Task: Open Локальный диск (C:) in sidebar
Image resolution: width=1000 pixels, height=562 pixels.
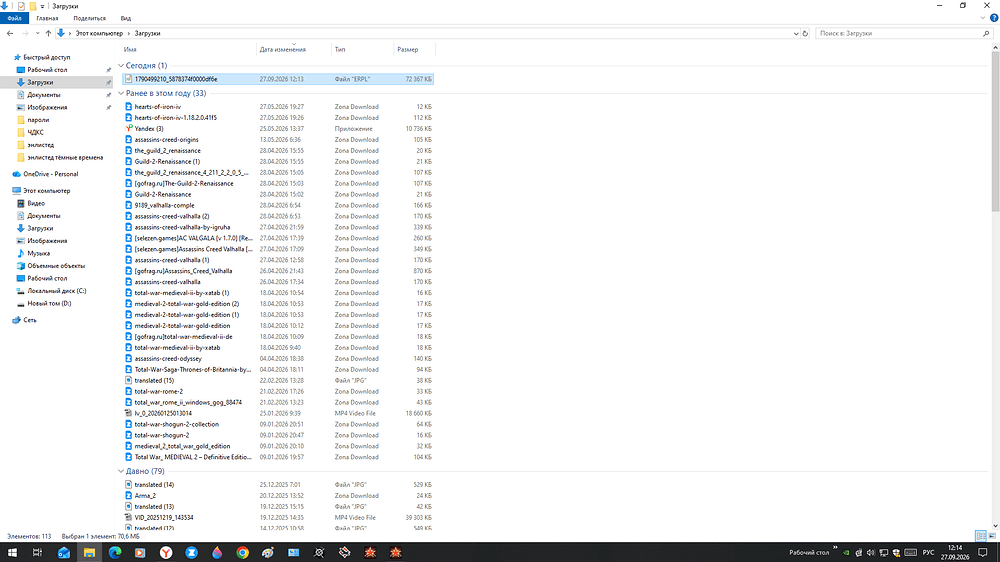Action: 56,291
